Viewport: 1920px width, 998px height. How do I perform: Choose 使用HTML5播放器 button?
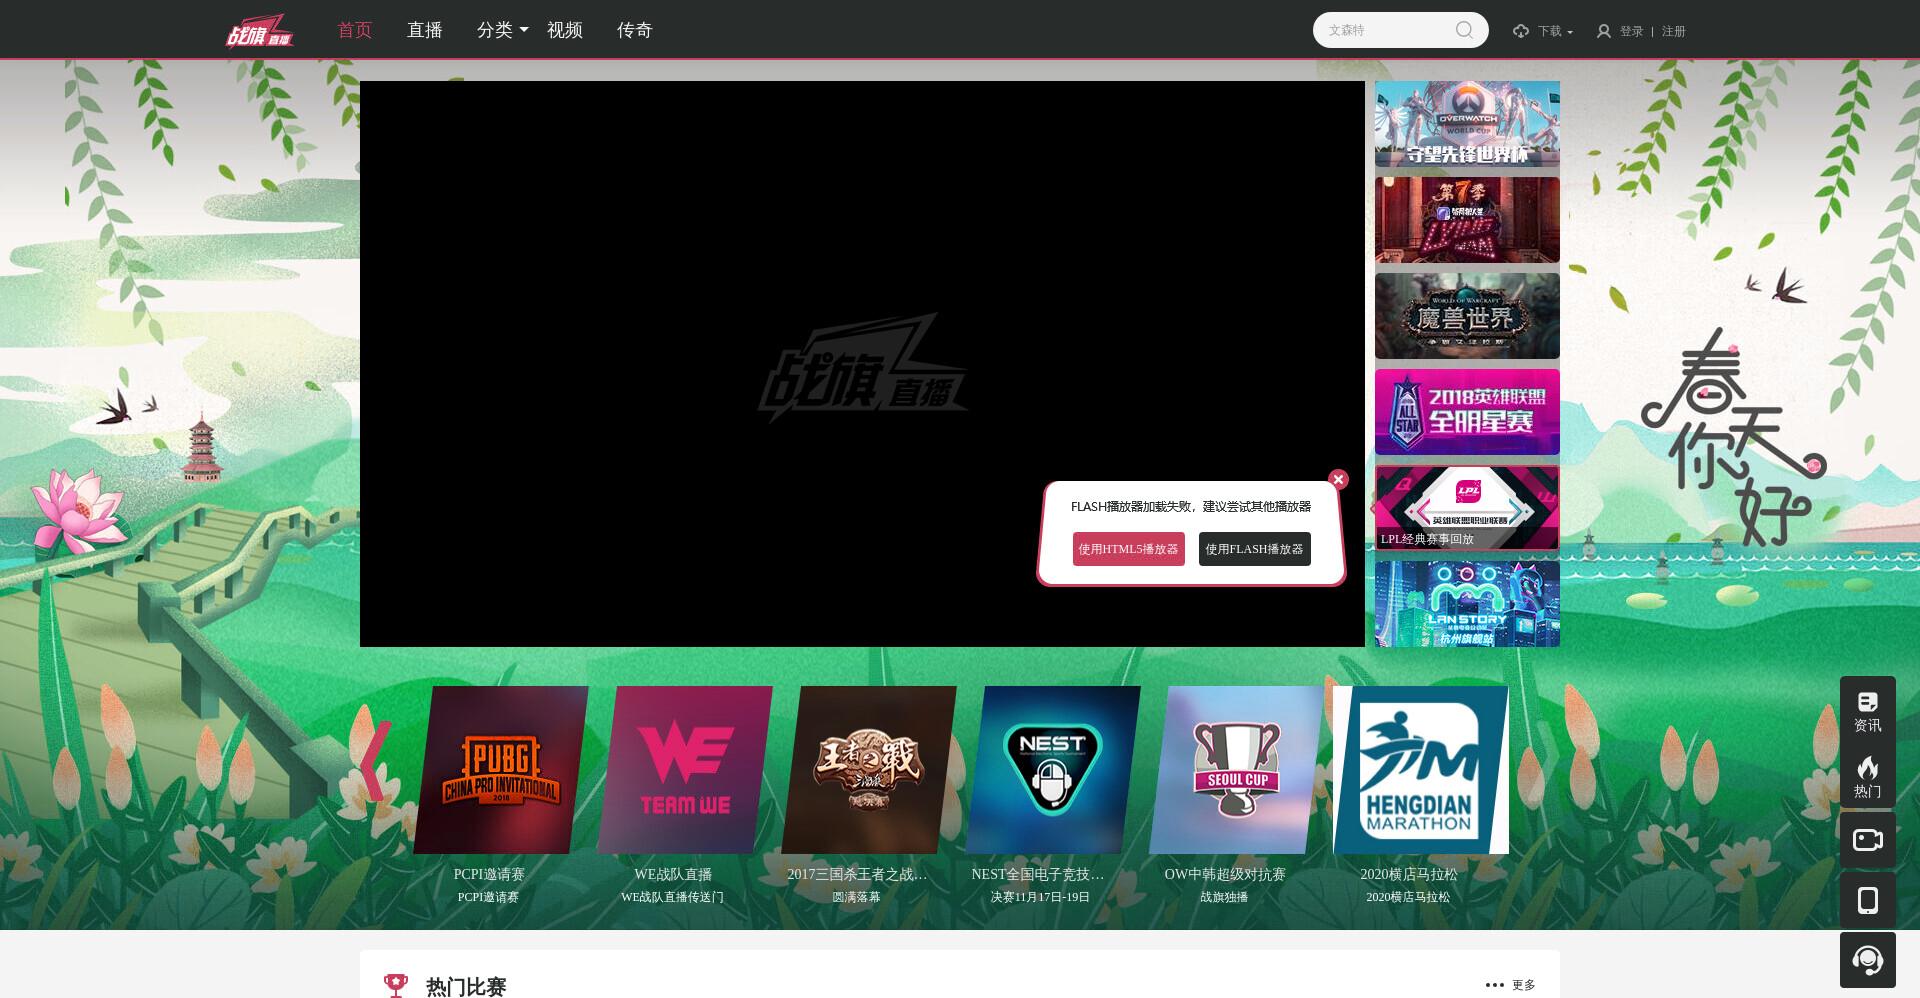[x=1129, y=549]
